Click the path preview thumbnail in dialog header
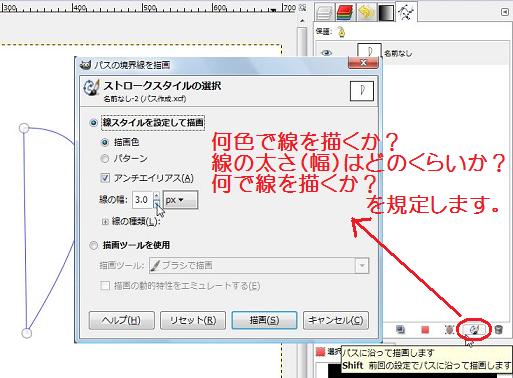The width and height of the screenshot is (513, 378). coord(362,91)
